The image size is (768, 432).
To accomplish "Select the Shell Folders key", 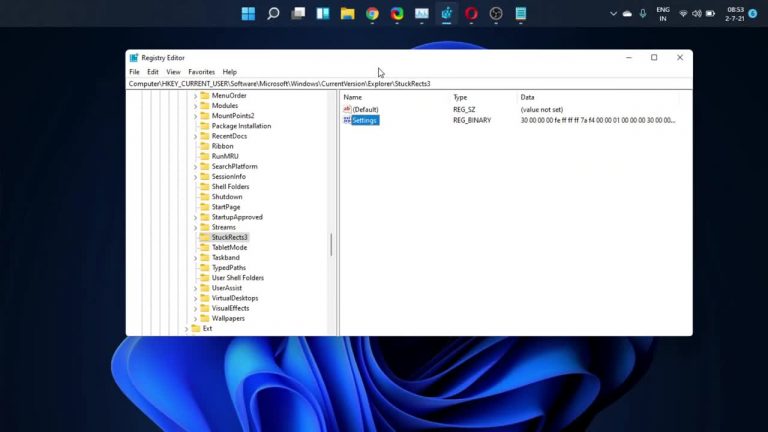I will (x=230, y=187).
